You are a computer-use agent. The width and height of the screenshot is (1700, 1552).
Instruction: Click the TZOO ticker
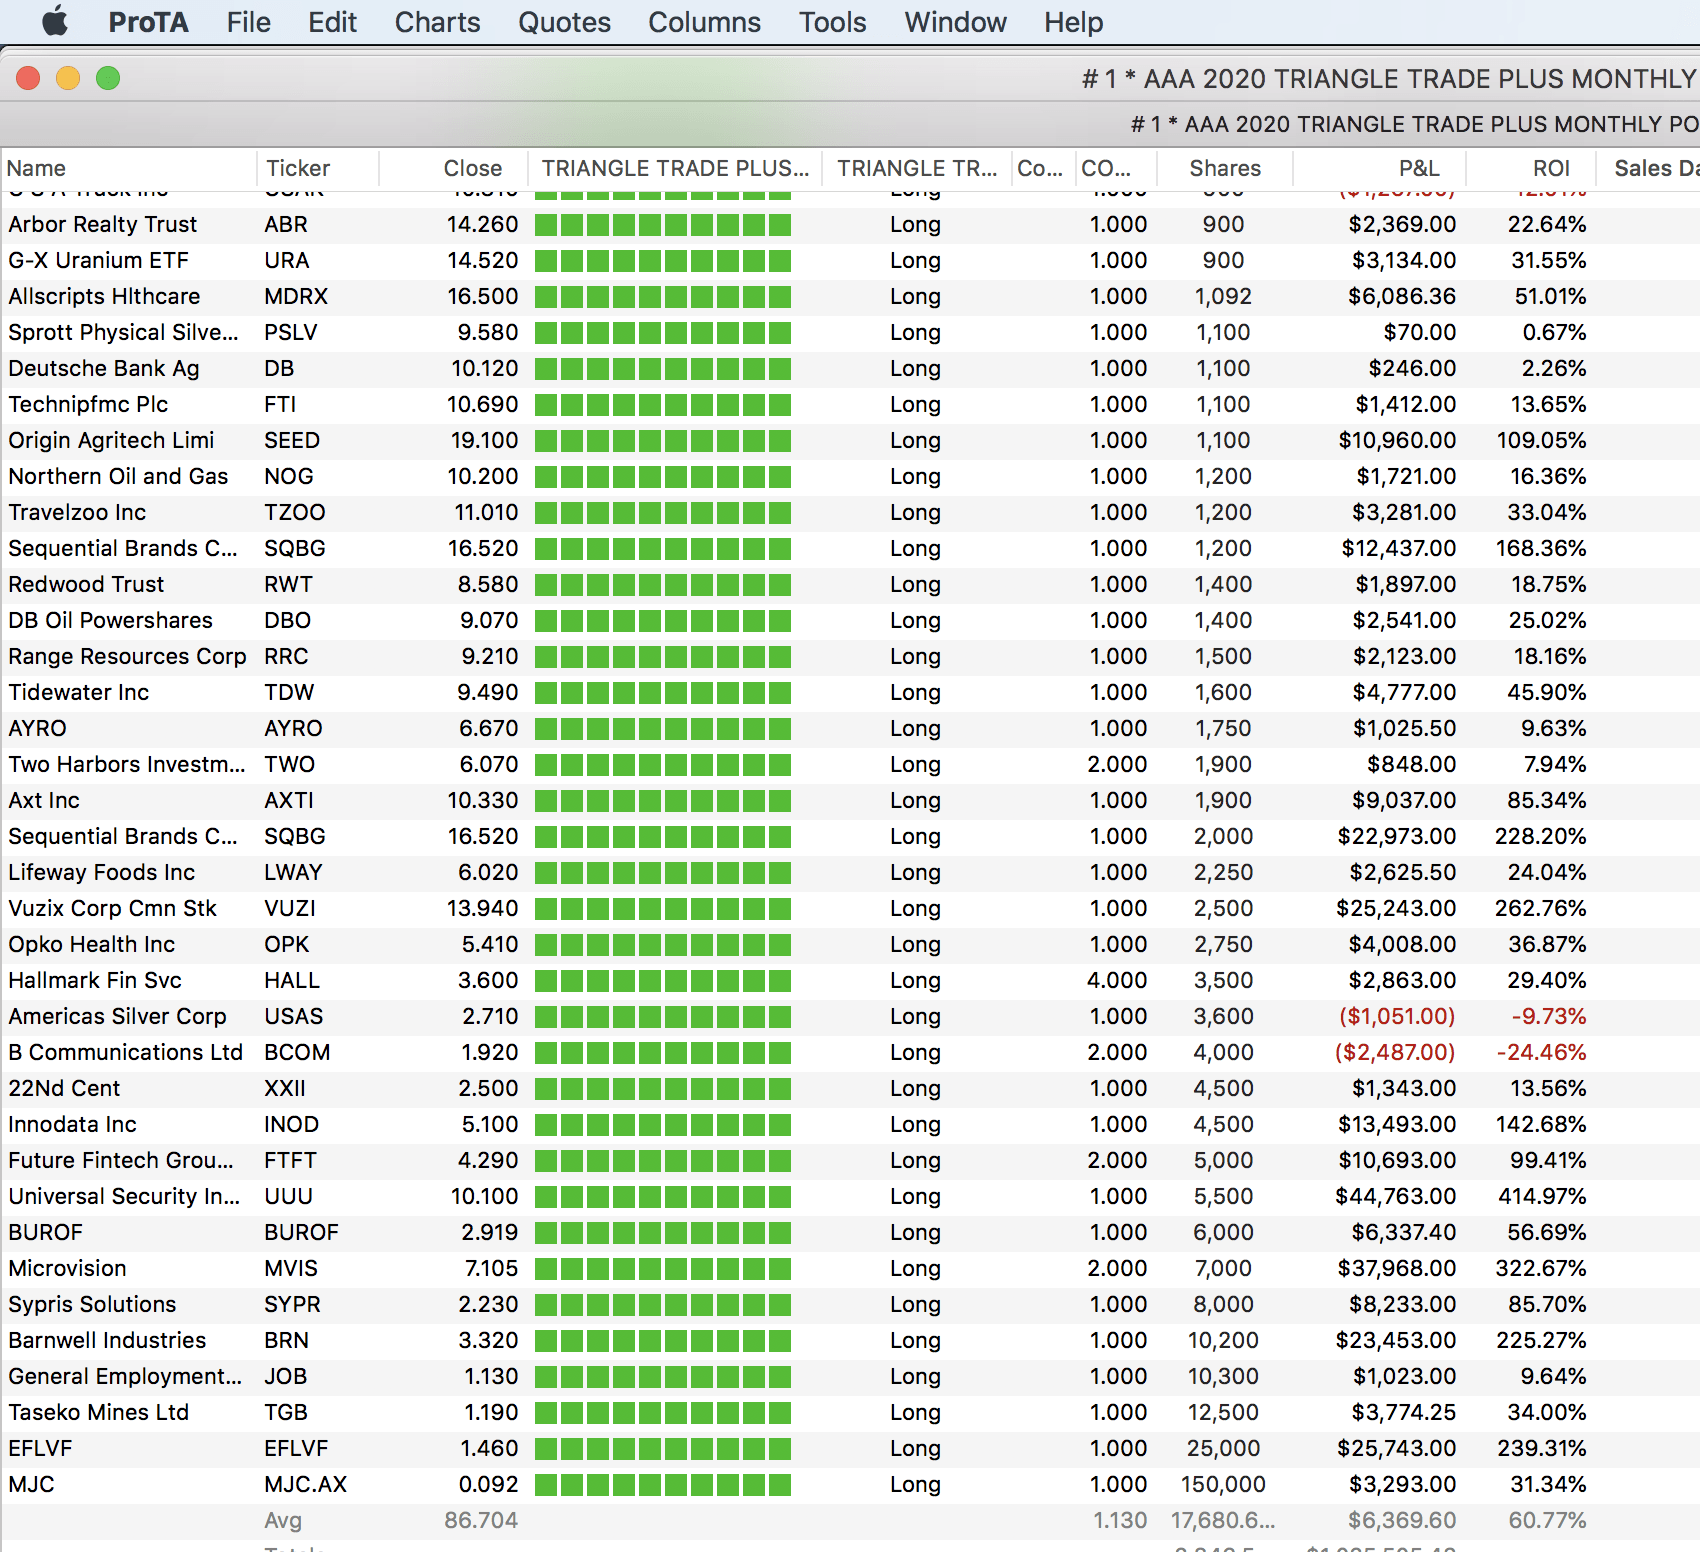pos(295,512)
